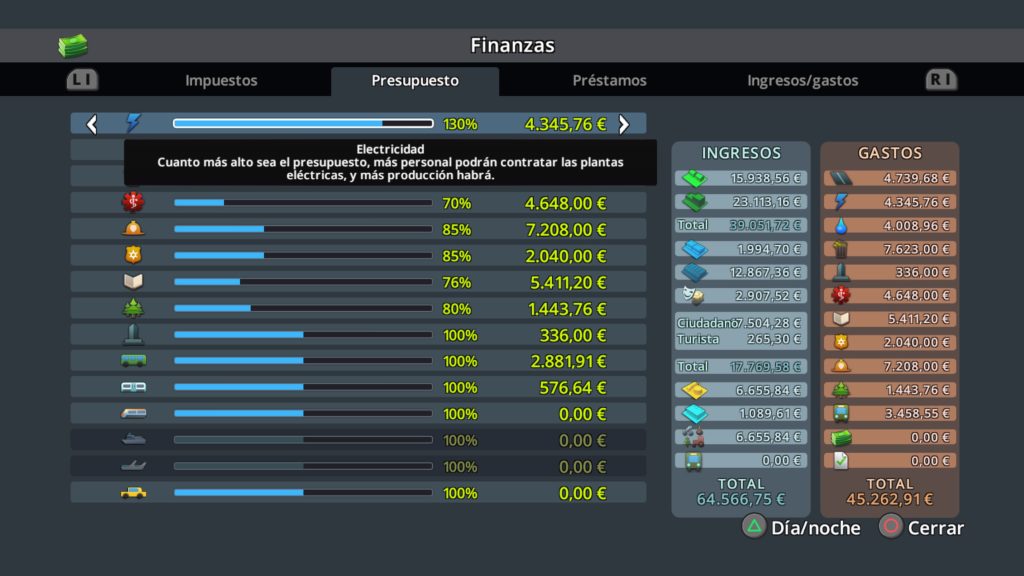Go to the Ingresos/gastos tab
The image size is (1024, 576).
[802, 81]
